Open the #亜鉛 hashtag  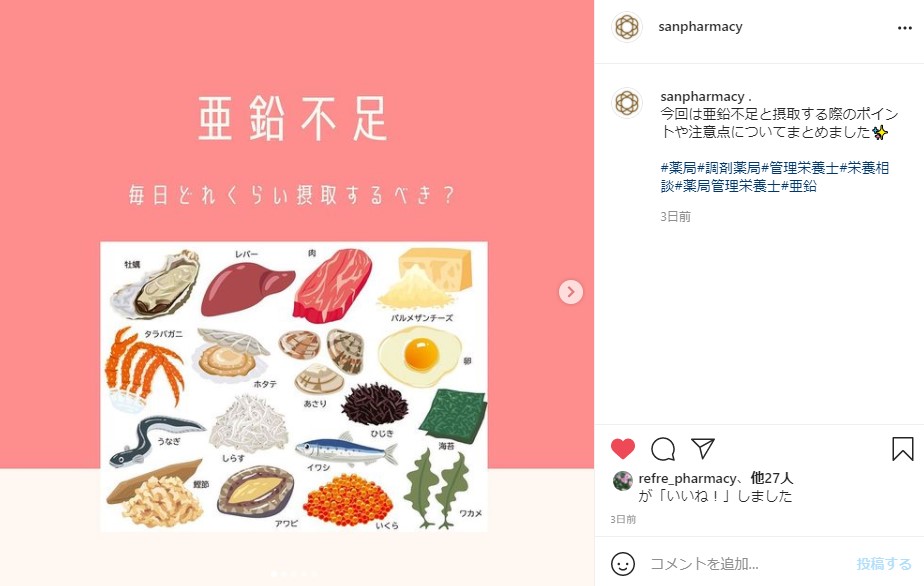[x=799, y=186]
